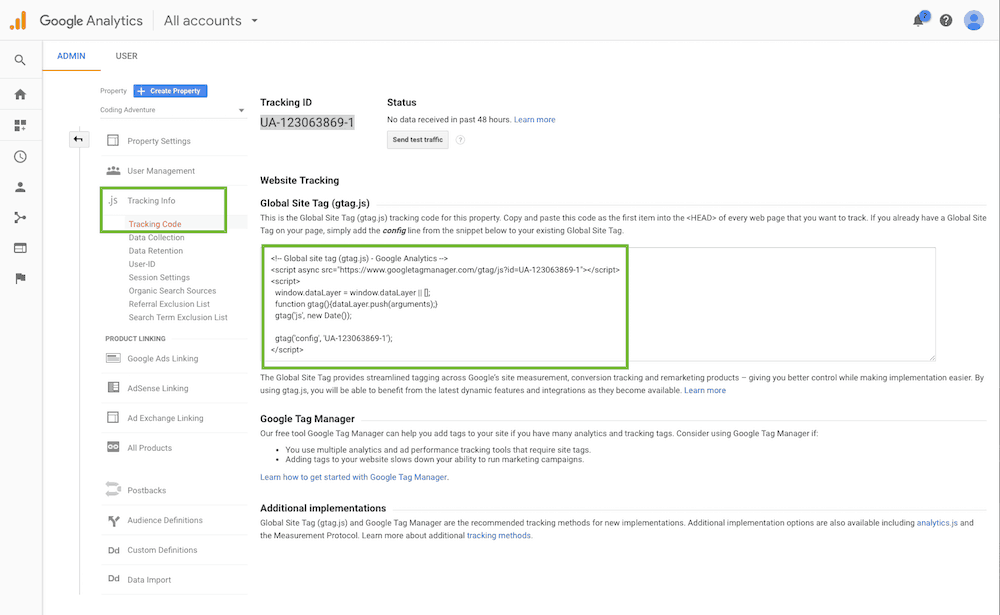Viewport: 1000px width, 615px height.
Task: Click Property Settings icon
Action: point(113,140)
